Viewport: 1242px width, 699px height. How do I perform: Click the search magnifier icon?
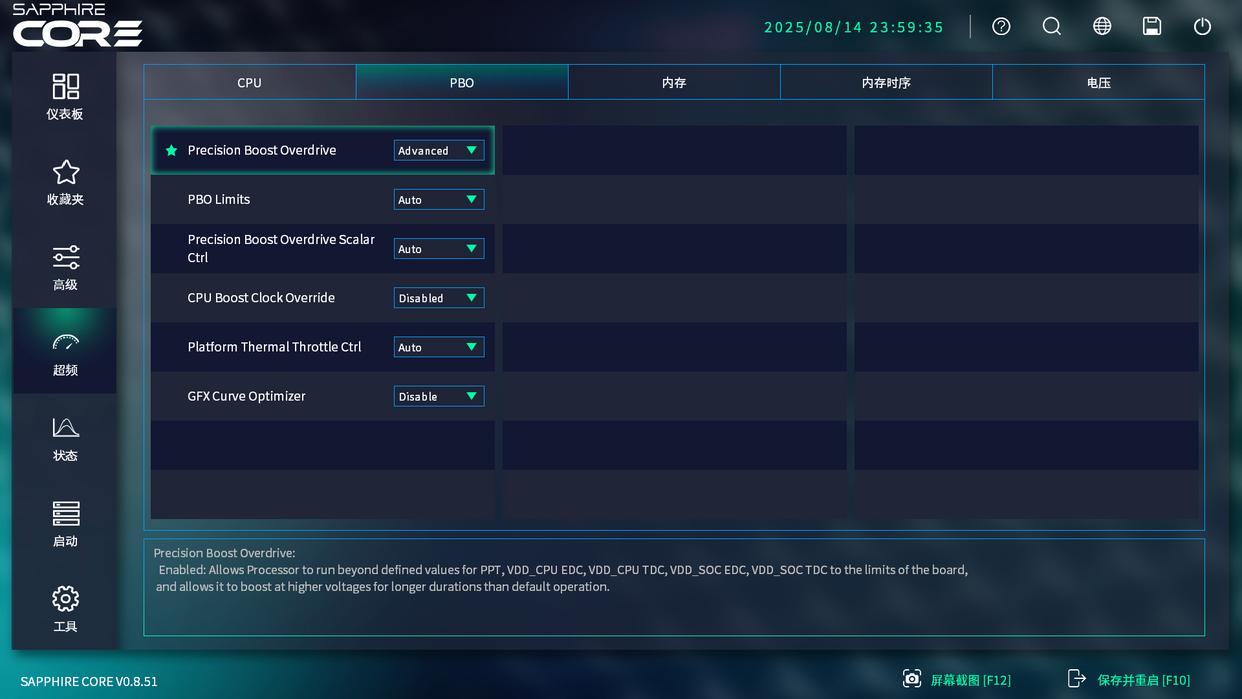tap(1051, 27)
